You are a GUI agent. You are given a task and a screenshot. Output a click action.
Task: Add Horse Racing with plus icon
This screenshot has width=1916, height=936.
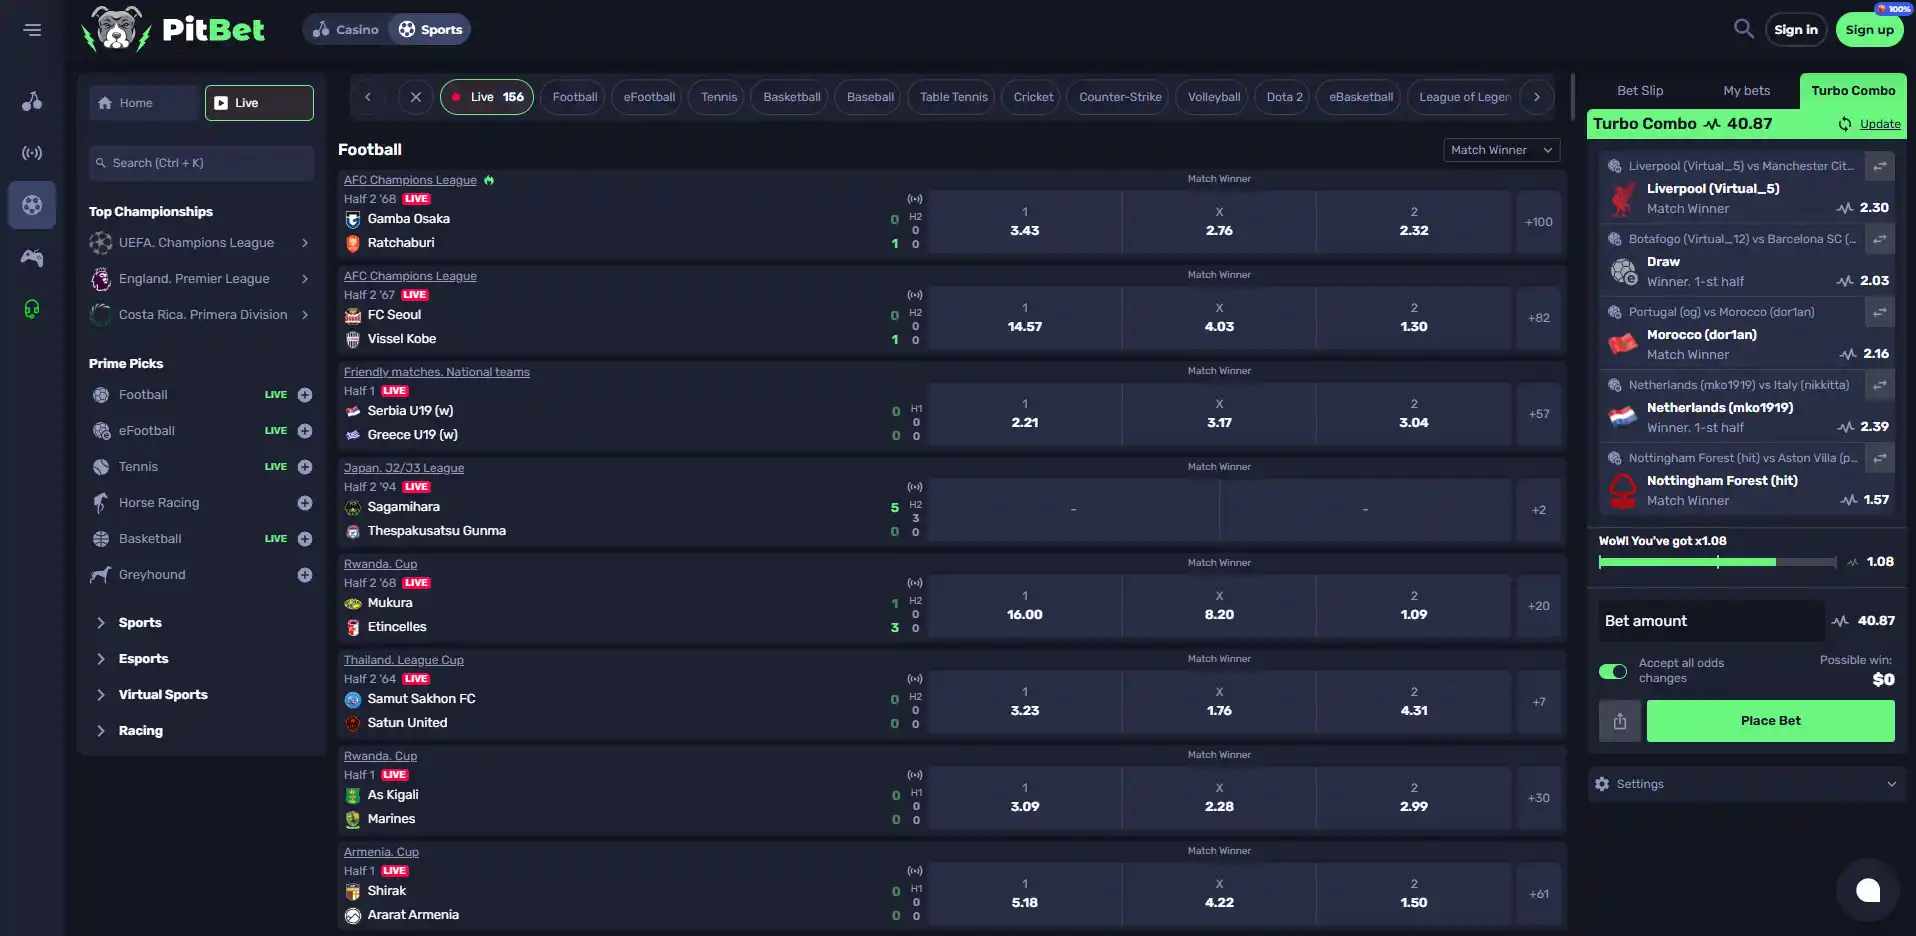pyautogui.click(x=305, y=503)
